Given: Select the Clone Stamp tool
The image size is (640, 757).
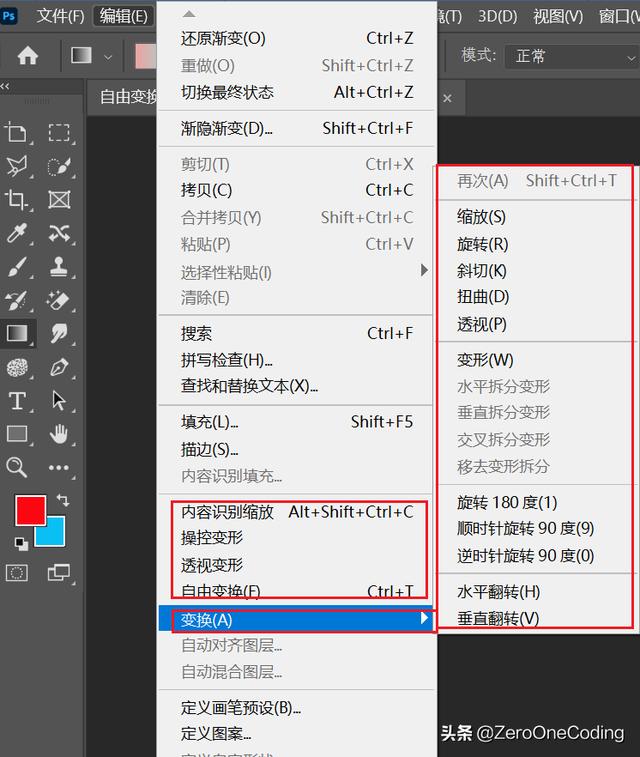Looking at the screenshot, I should (59, 266).
